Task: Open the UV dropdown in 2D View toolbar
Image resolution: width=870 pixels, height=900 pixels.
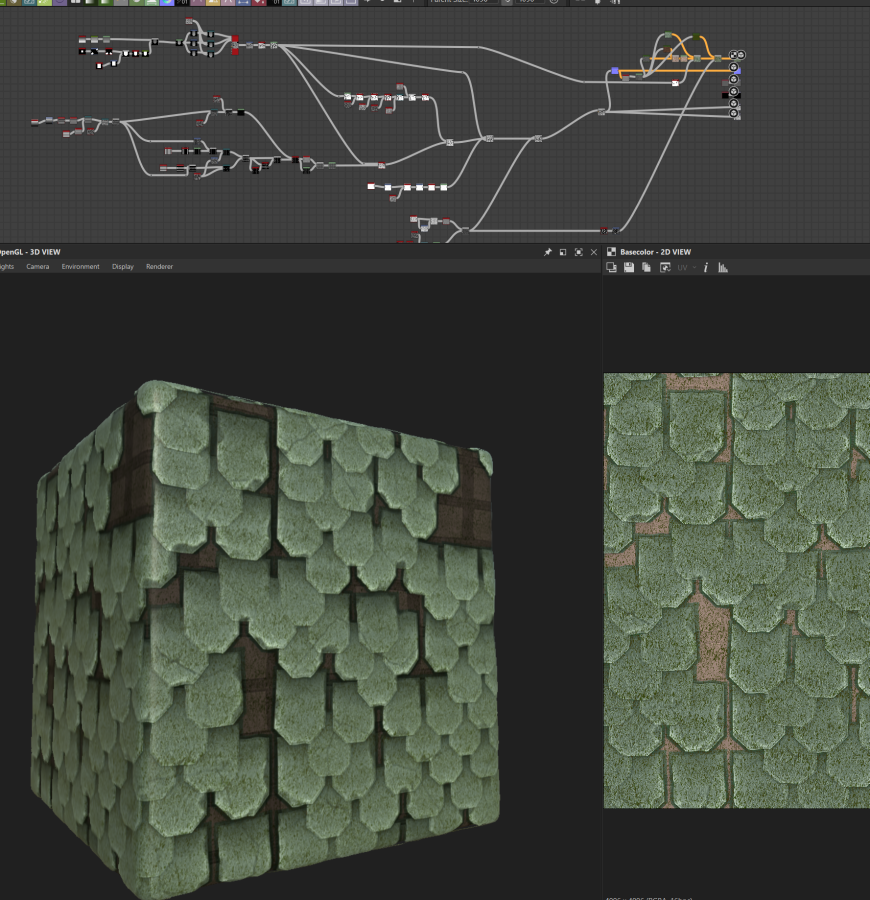Action: tap(686, 267)
